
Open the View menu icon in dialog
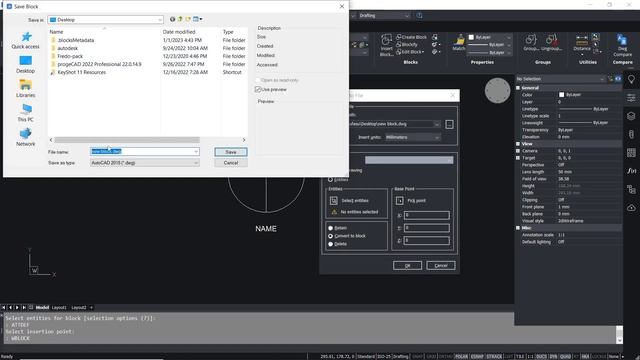coord(197,19)
